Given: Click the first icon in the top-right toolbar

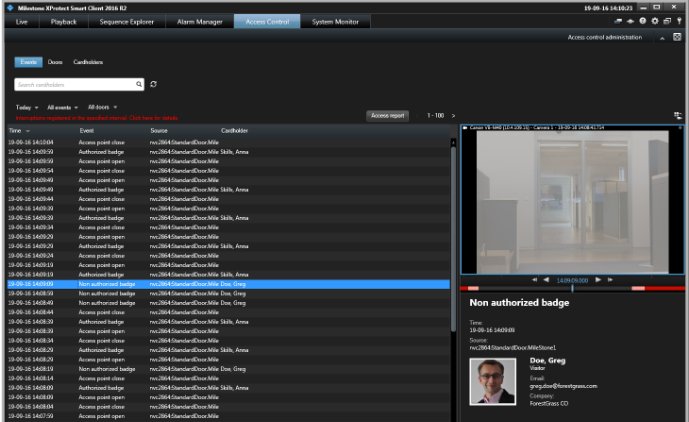Looking at the screenshot, I should [x=618, y=21].
